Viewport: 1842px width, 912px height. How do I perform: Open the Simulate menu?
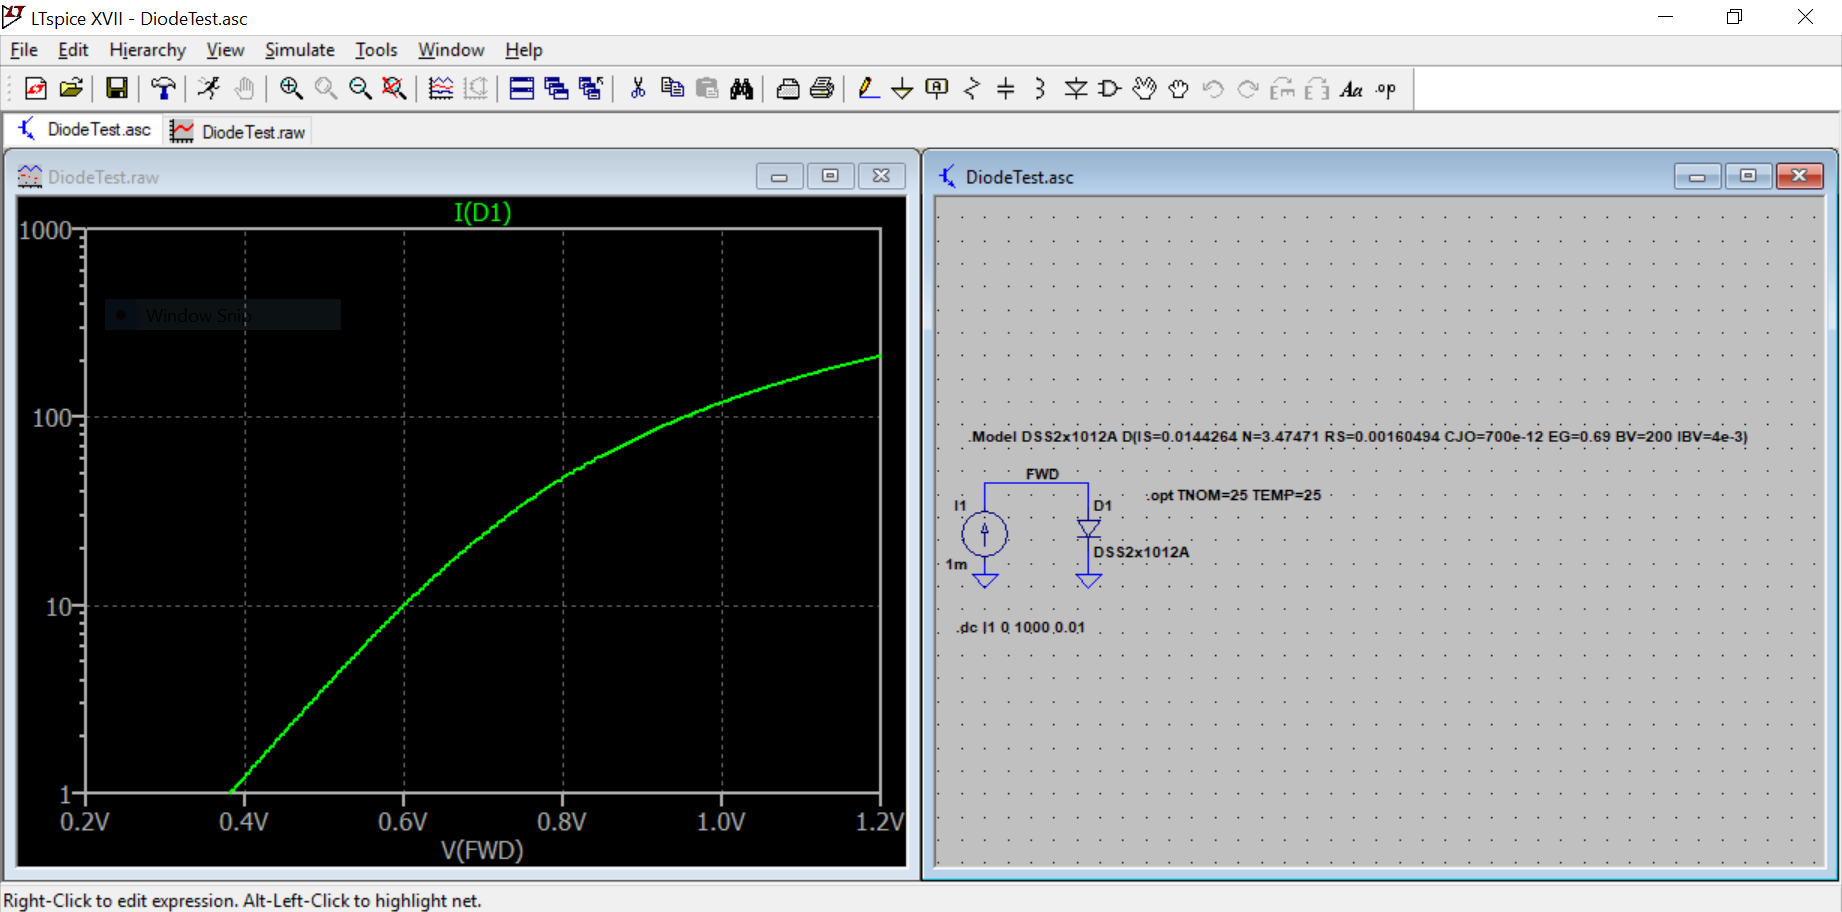pos(300,50)
